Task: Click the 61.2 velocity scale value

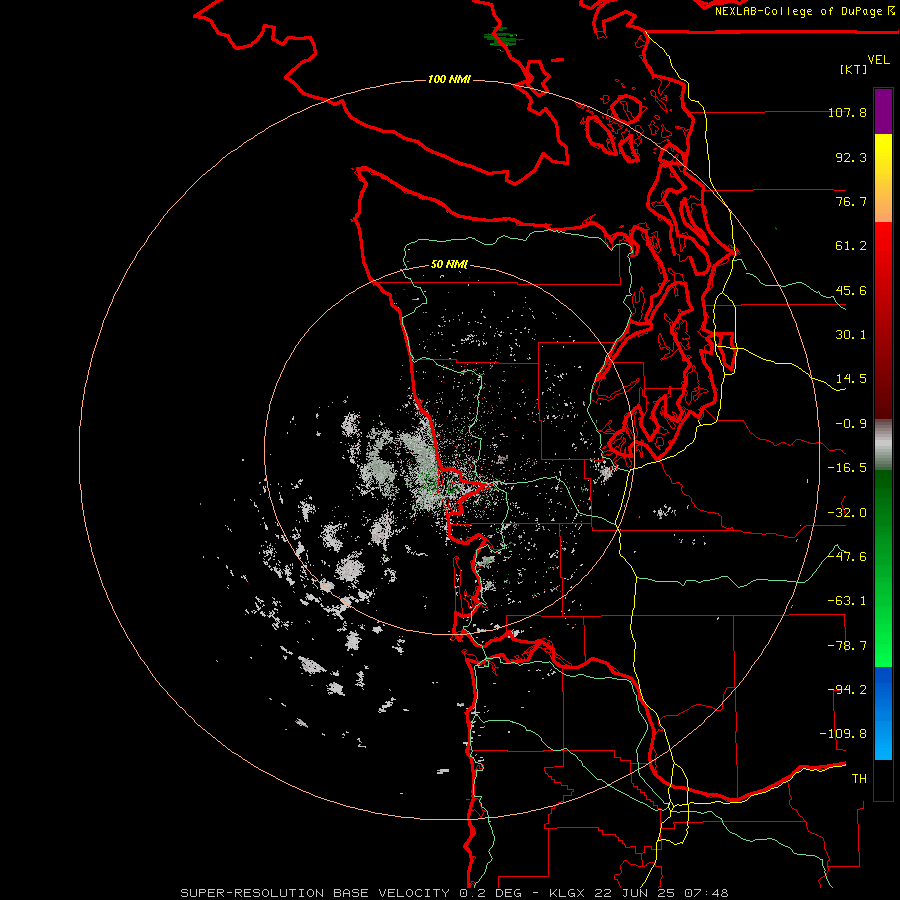Action: (851, 246)
